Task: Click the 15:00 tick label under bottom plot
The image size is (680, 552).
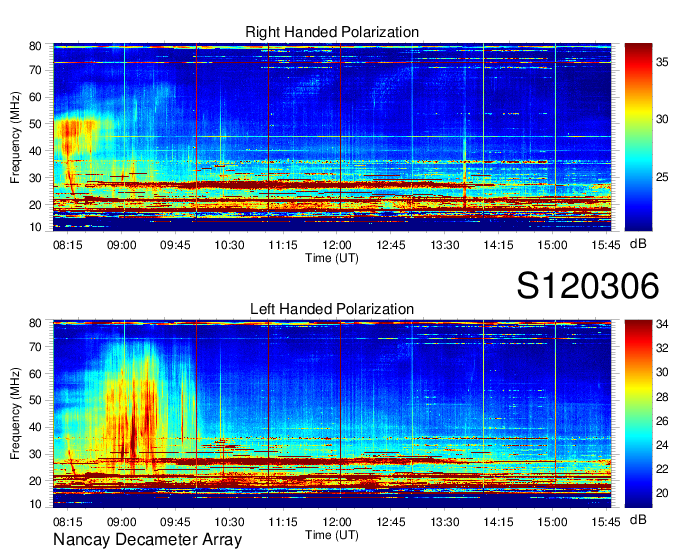Action: 552,523
